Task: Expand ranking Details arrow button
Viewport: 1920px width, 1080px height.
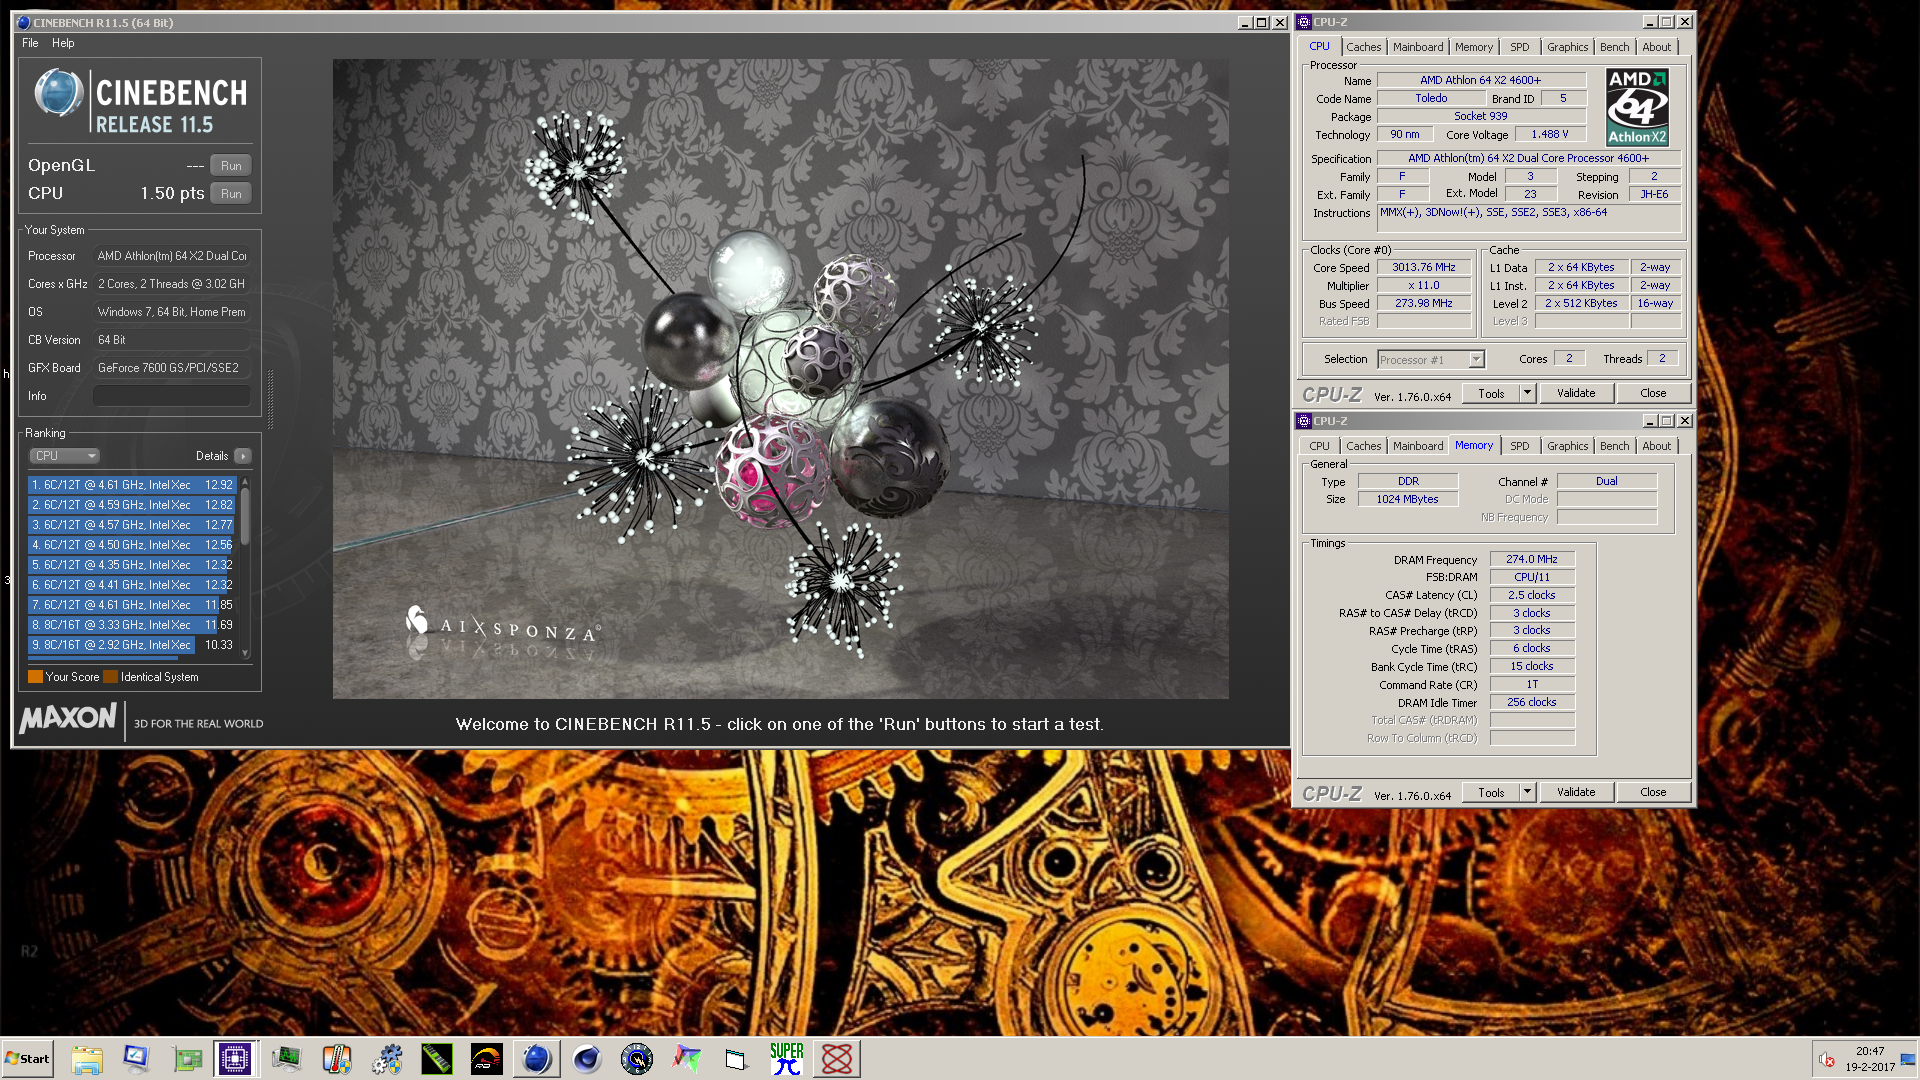Action: point(243,456)
